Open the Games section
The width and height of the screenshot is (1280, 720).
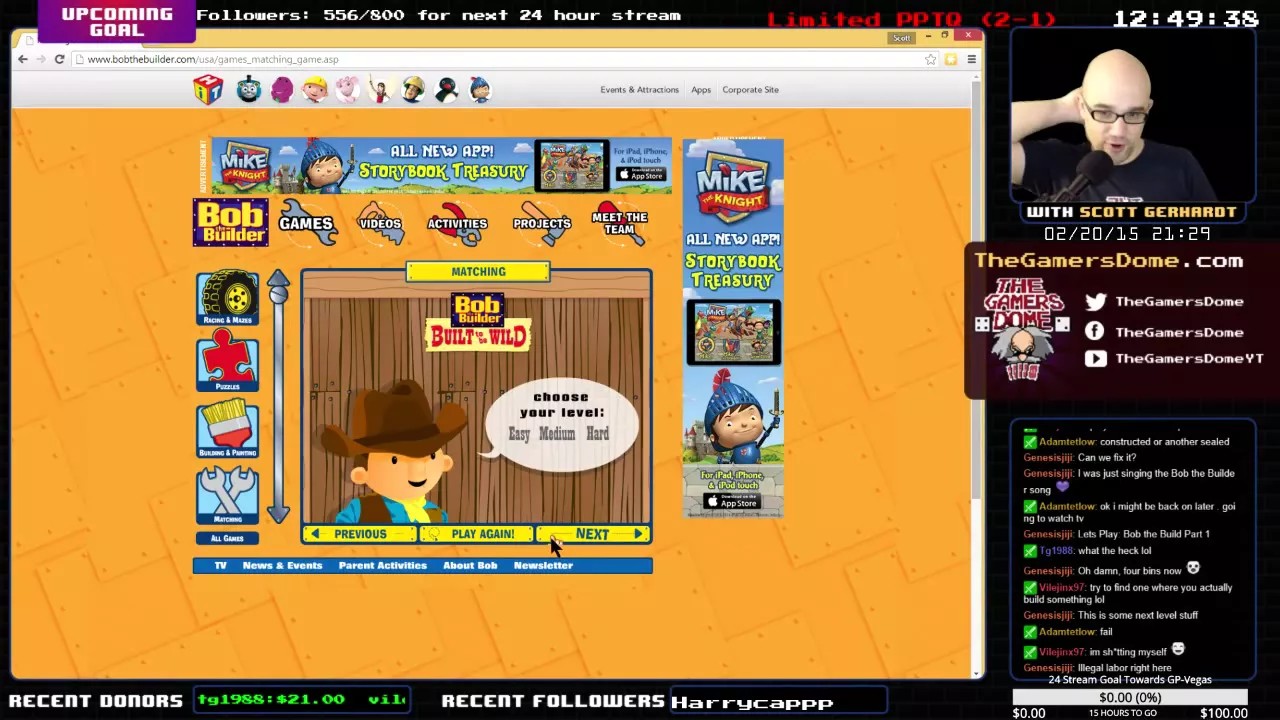click(306, 223)
